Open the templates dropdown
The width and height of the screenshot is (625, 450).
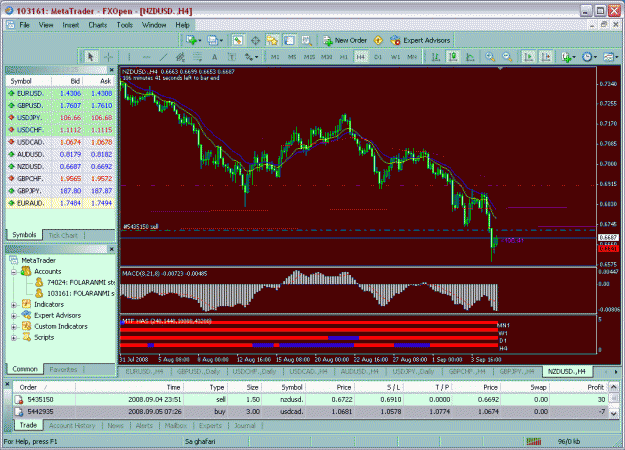coord(610,57)
